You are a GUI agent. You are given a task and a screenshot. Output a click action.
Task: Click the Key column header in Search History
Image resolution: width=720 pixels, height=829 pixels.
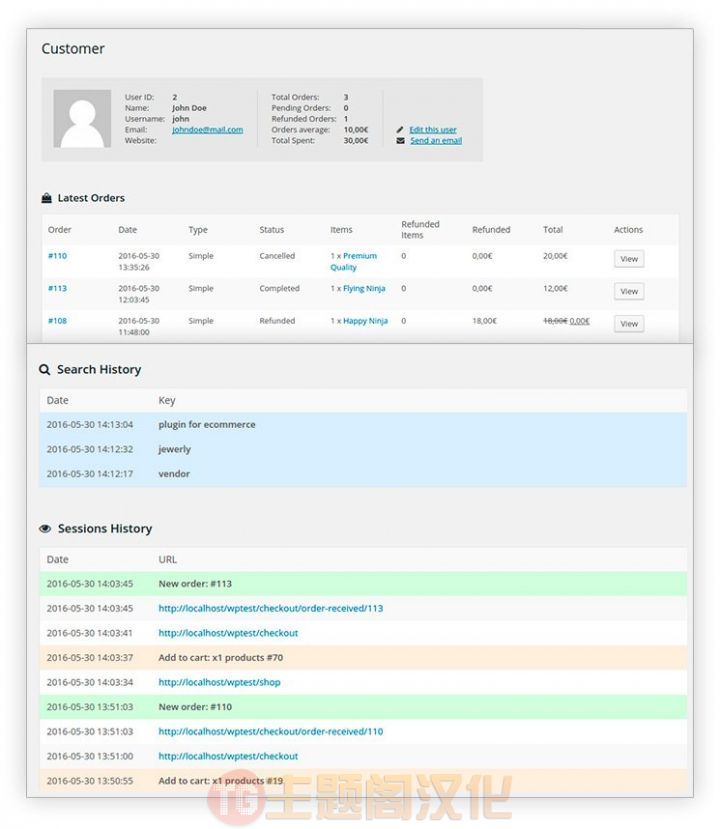pos(167,400)
